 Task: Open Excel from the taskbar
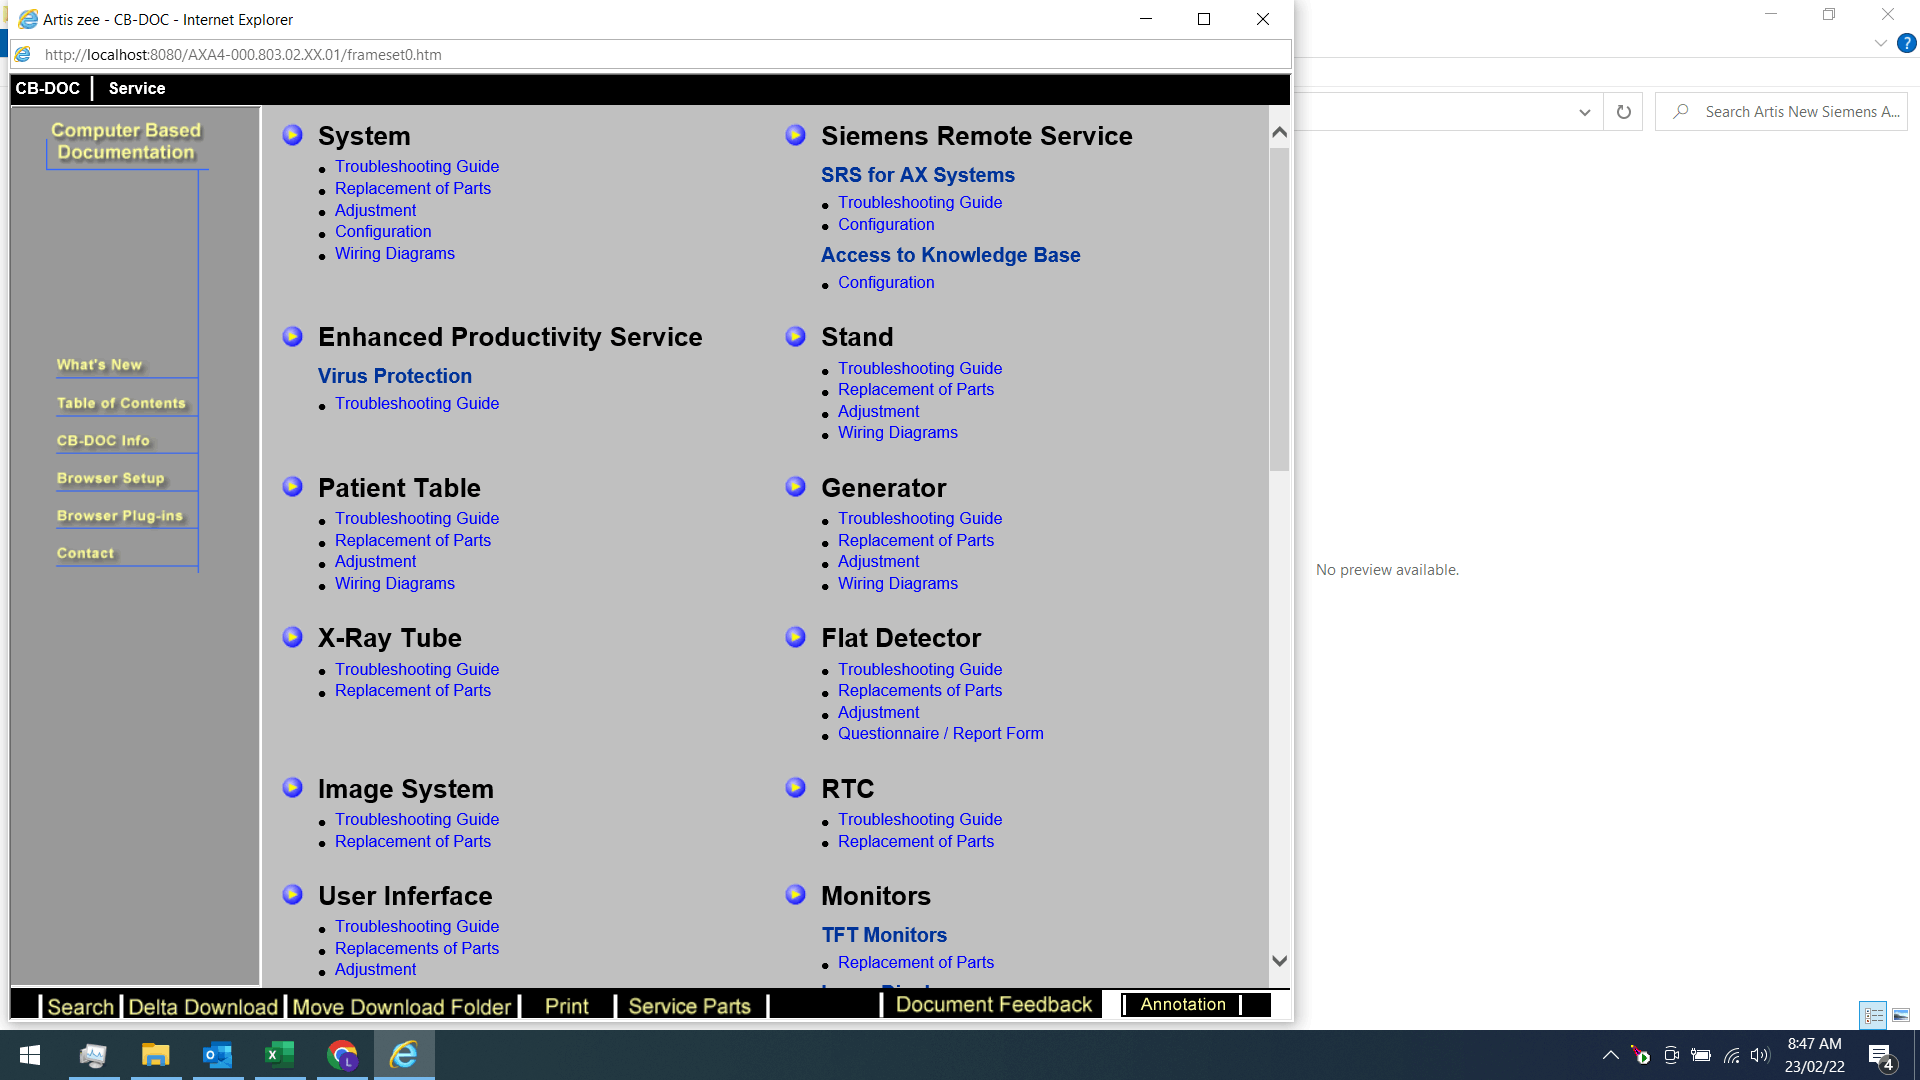280,1055
